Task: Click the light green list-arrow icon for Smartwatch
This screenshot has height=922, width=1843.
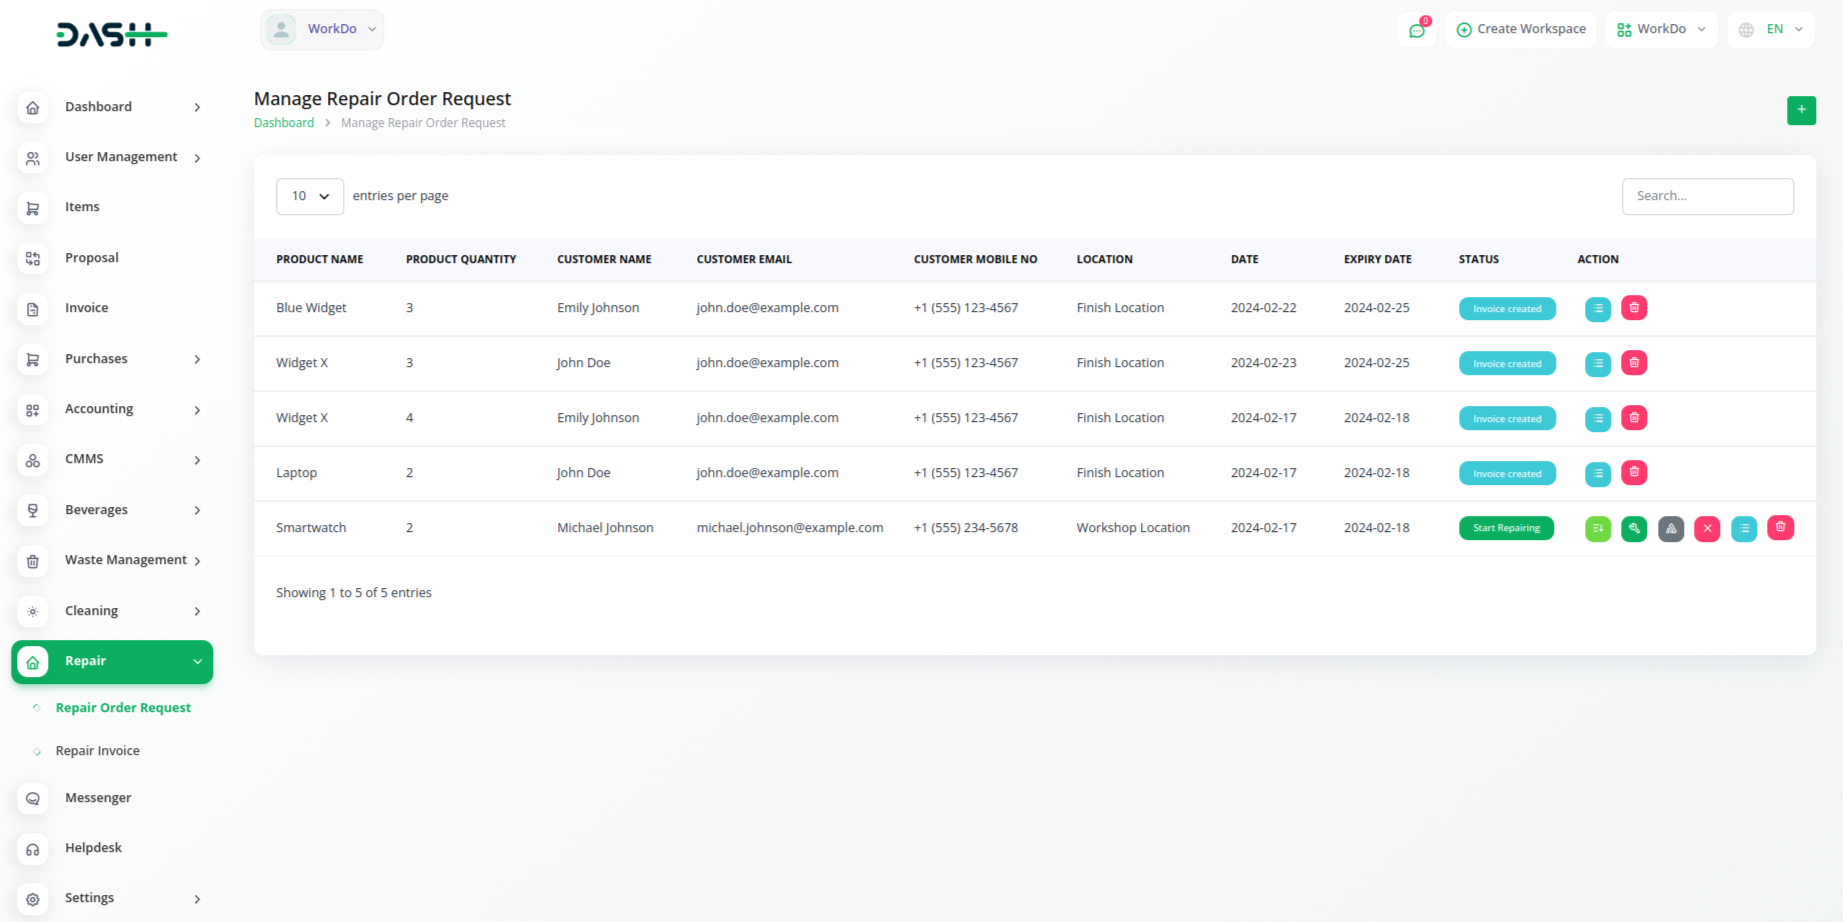Action: click(x=1598, y=529)
